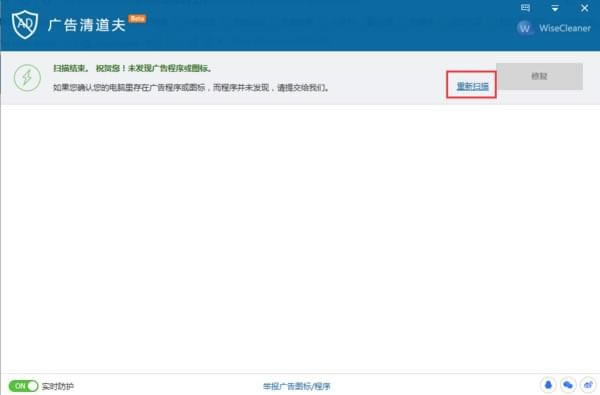The image size is (600, 395).
Task: Toggle the ON real-time protection switch
Action: [x=23, y=385]
